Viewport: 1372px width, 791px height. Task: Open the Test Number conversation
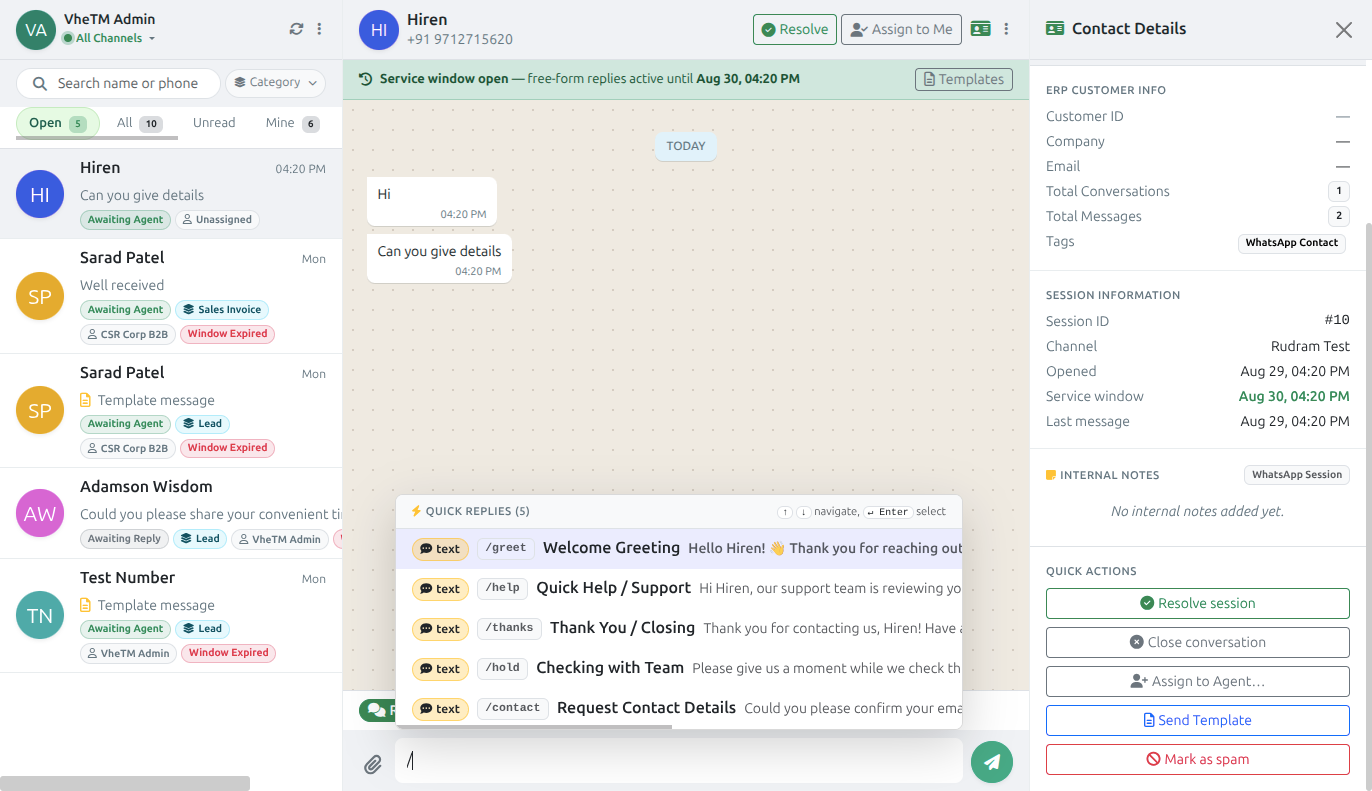pos(171,615)
